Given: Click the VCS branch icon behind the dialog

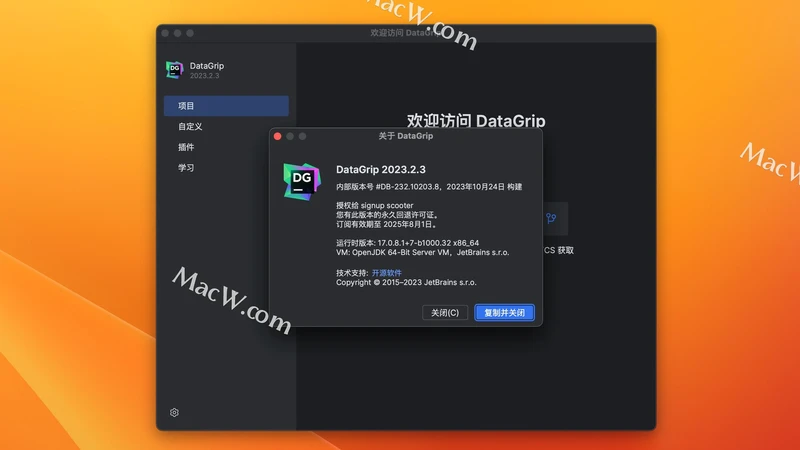Looking at the screenshot, I should [550, 217].
